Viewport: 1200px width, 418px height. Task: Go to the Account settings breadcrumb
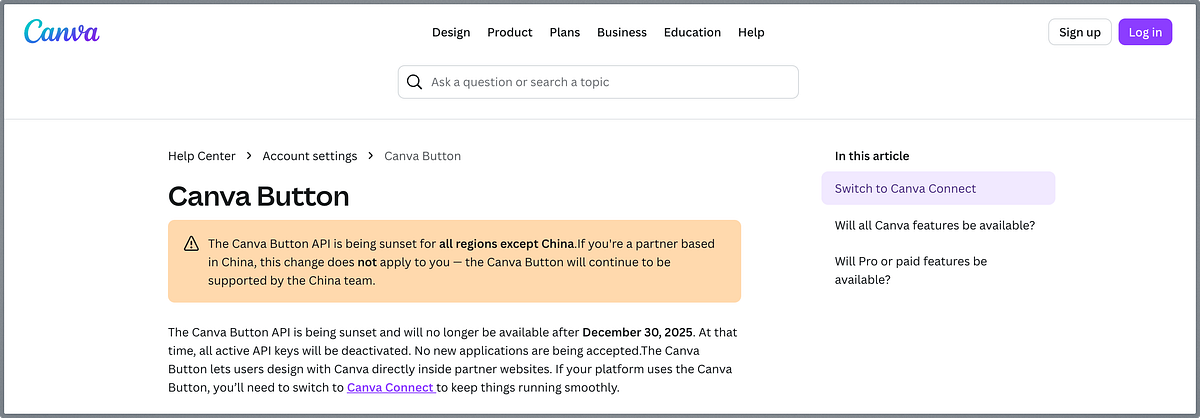(310, 156)
